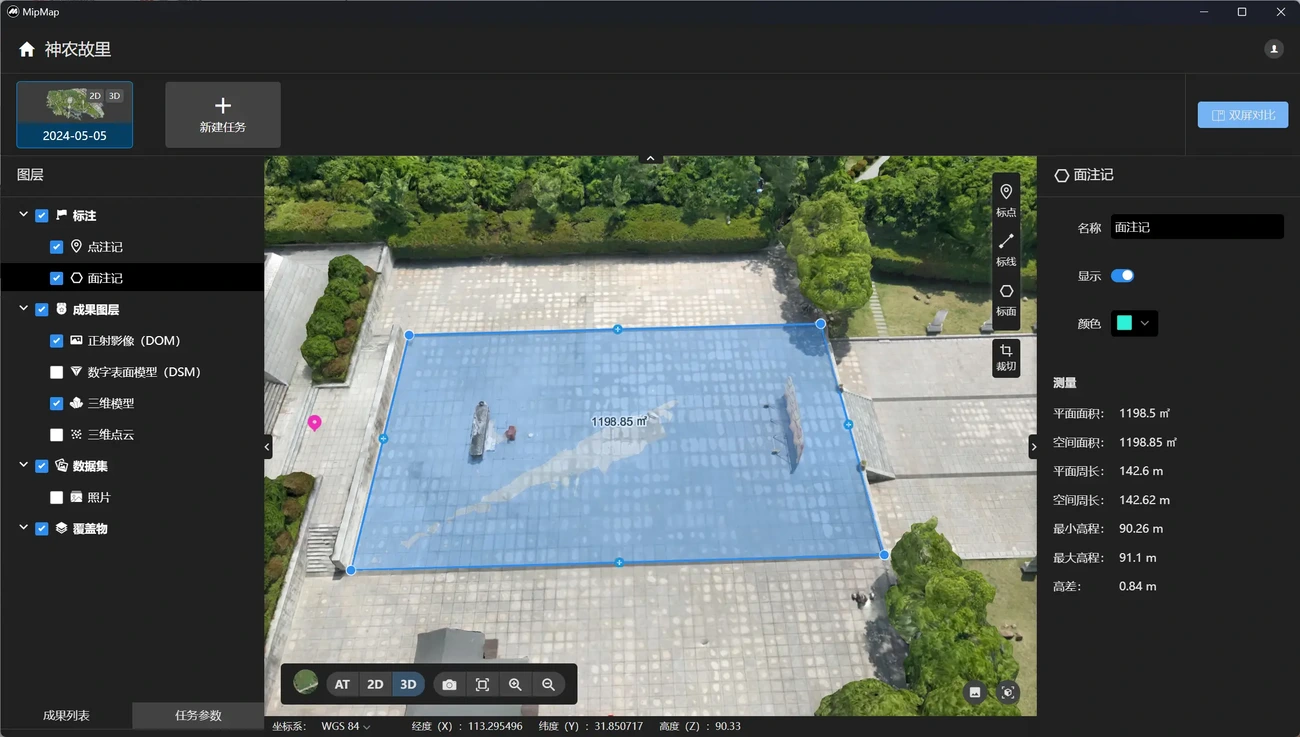The width and height of the screenshot is (1300, 737).
Task: Enable the 数字表面模型 (DSM) layer checkbox
Action: click(x=57, y=372)
